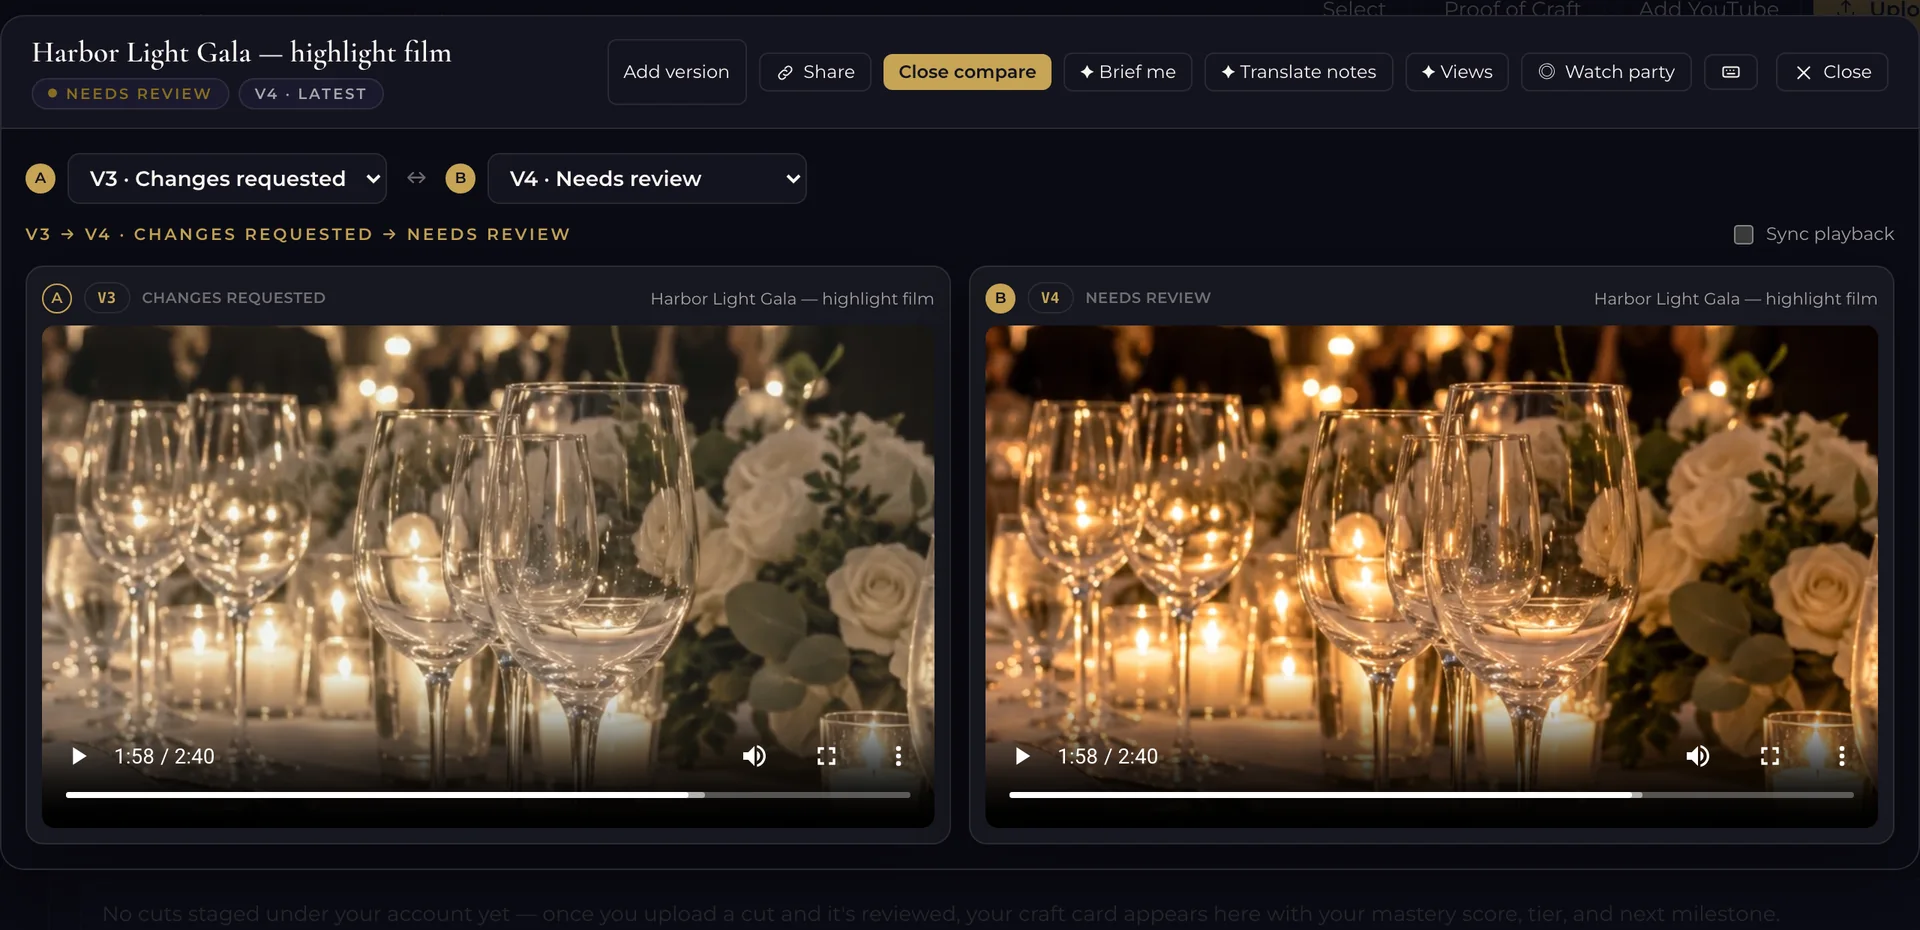
Task: Click the film title text in panel A header
Action: [x=792, y=299]
